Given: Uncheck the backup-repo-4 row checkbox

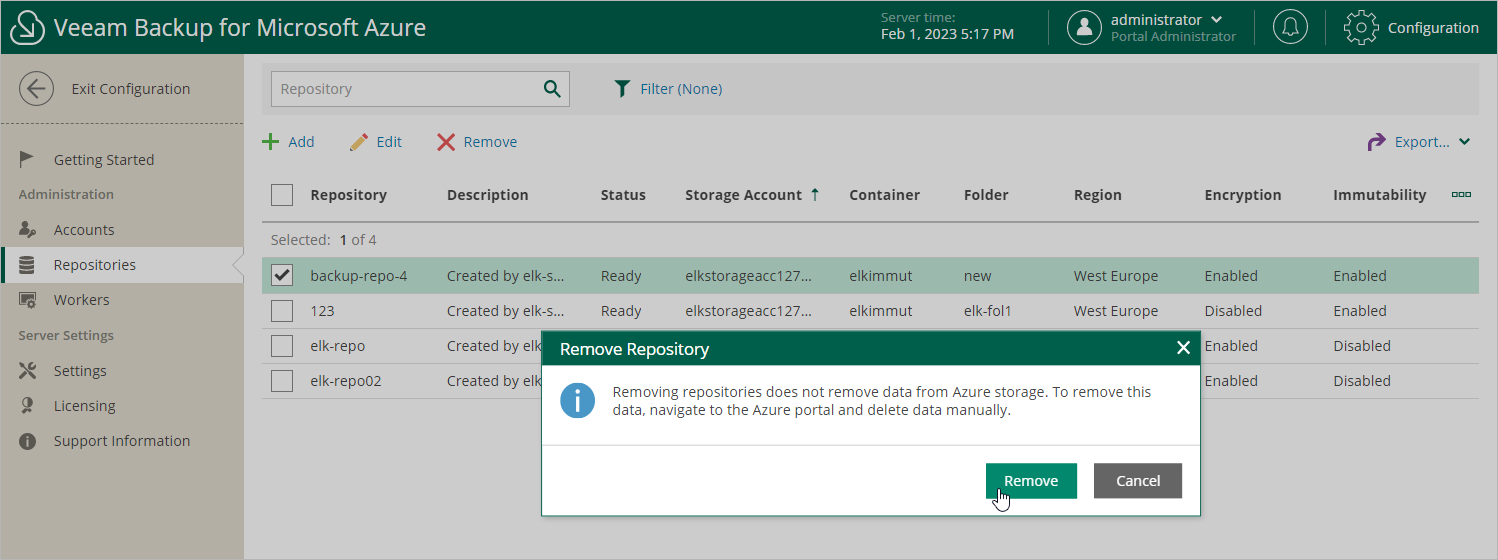Looking at the screenshot, I should 282,276.
